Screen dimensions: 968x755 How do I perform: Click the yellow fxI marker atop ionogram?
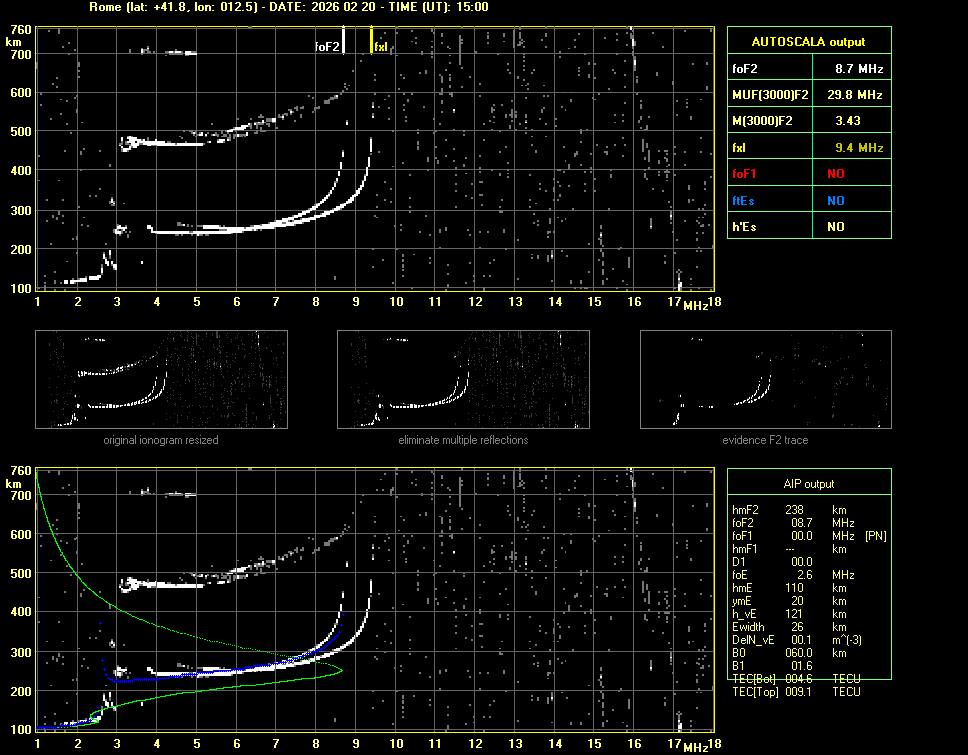click(x=372, y=41)
